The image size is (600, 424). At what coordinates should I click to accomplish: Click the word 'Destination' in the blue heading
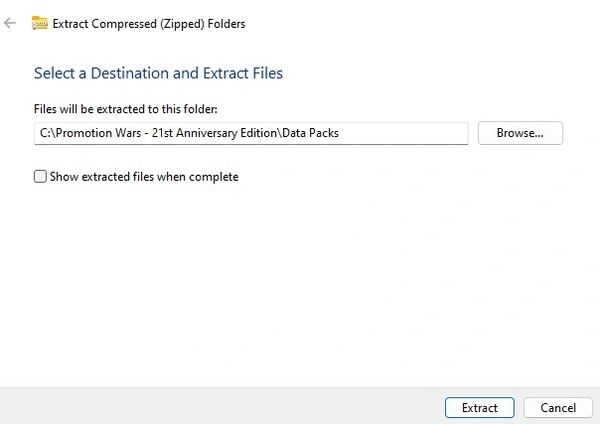129,73
